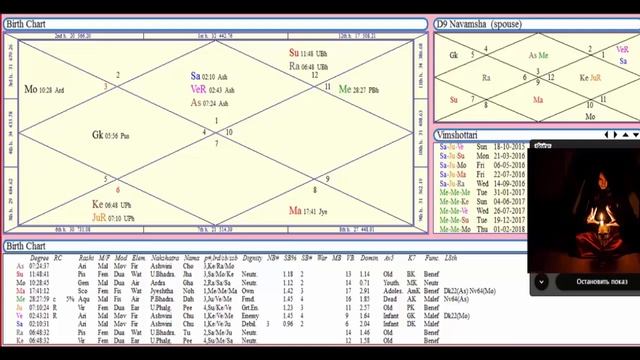Image resolution: width=640 pixels, height=360 pixels.
Task: Select the Vimshottari panel header
Action: coord(537,135)
